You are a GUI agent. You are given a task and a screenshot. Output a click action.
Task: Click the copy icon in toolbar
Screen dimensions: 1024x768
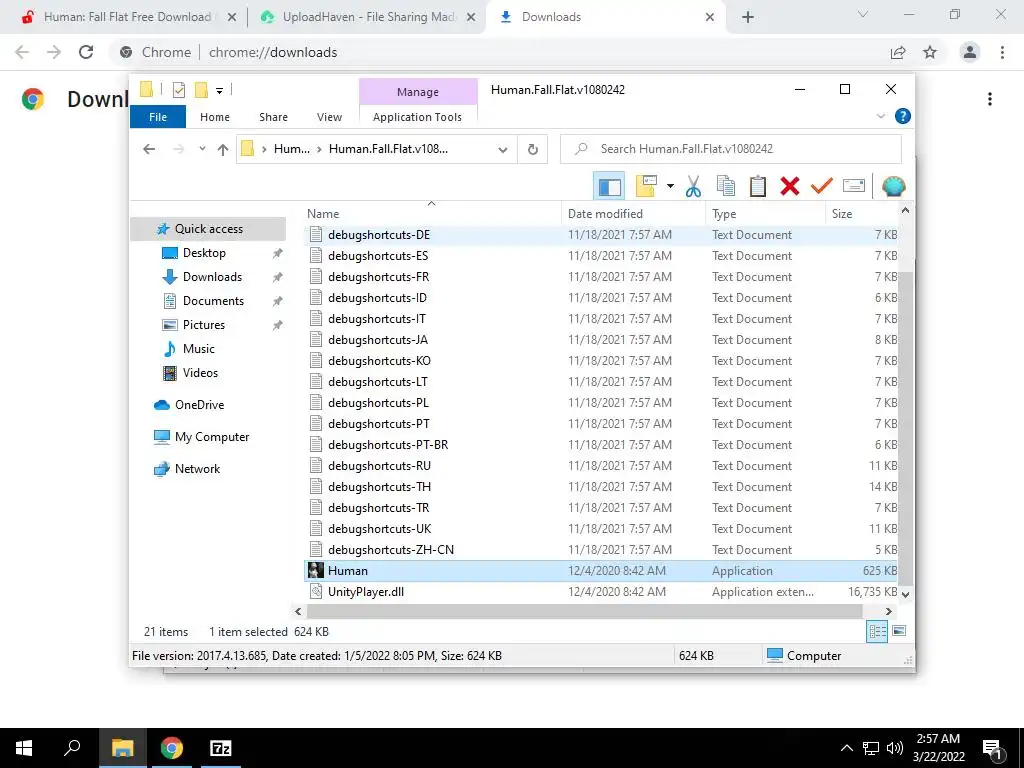[x=726, y=186]
